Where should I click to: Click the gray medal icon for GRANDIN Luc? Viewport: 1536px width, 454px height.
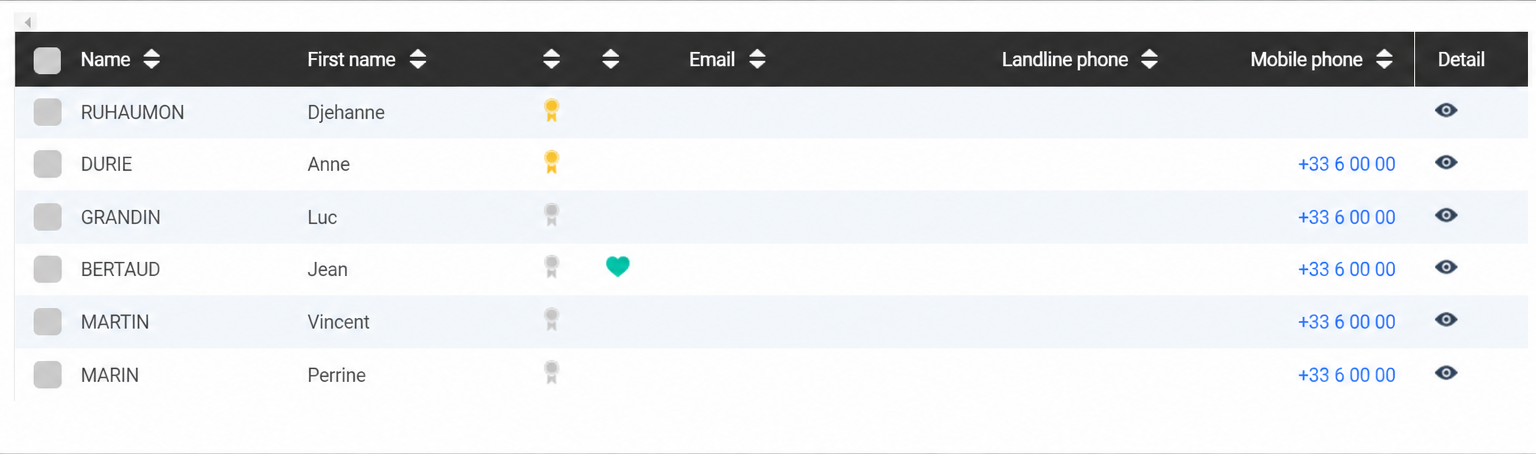550,215
